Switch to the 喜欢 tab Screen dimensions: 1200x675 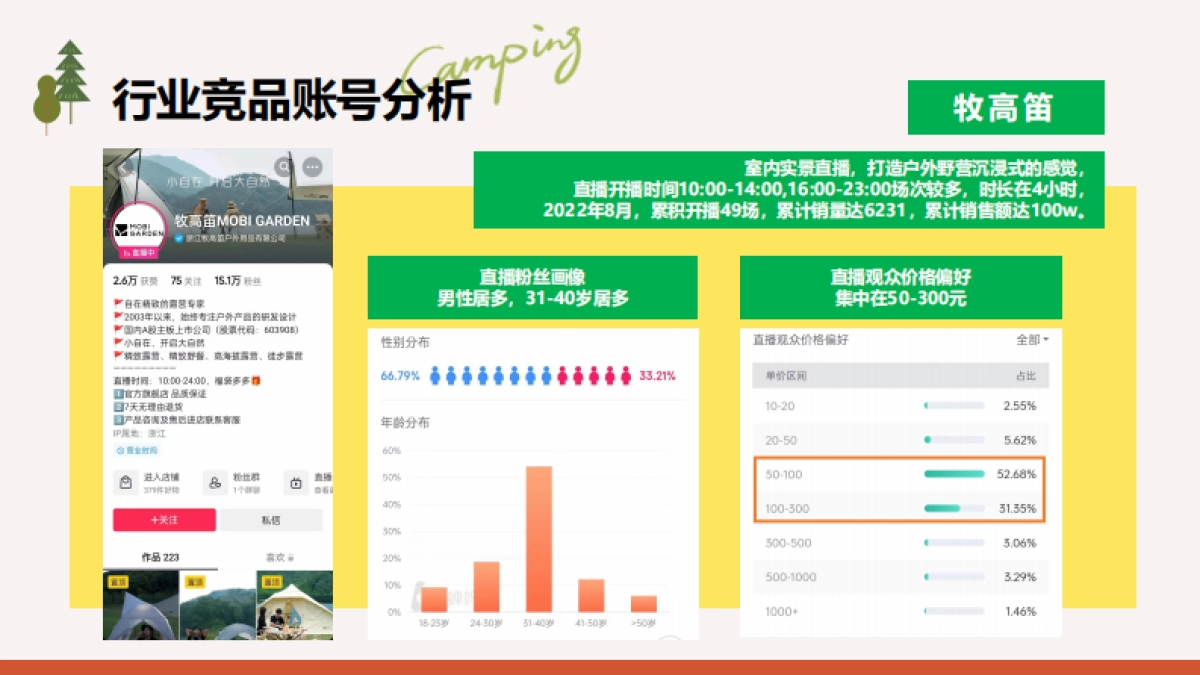279,557
